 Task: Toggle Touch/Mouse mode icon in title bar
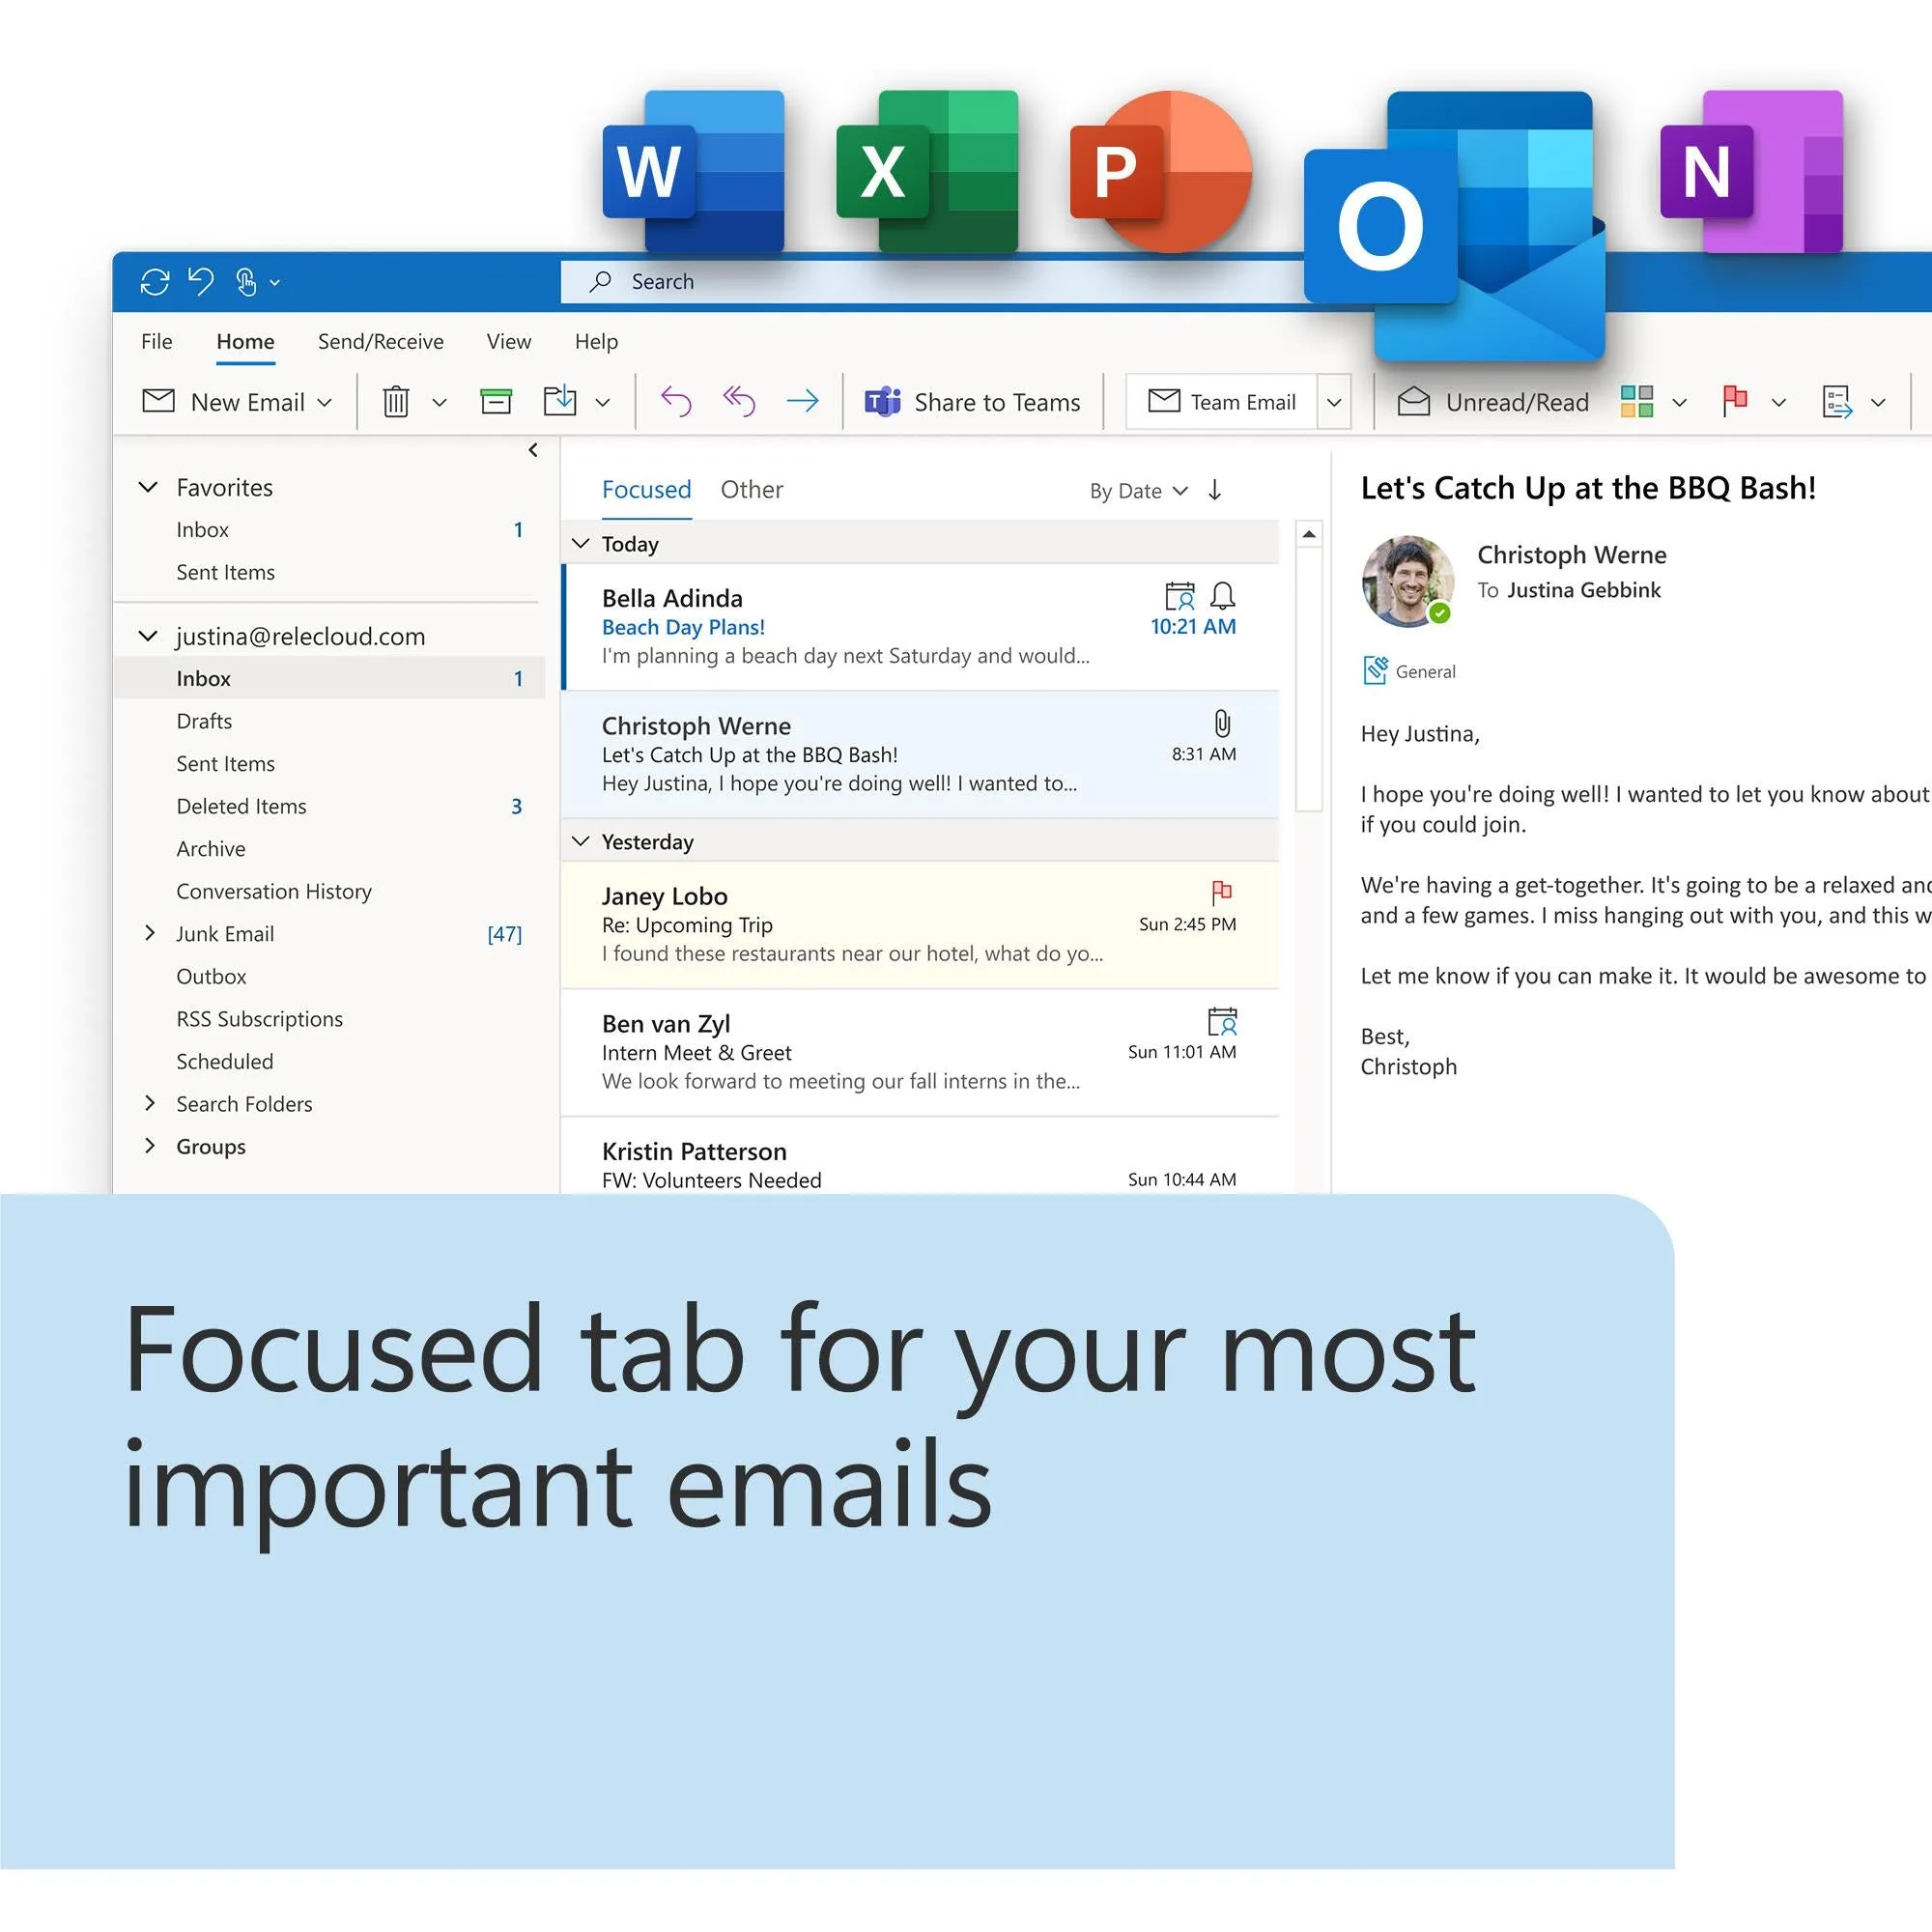(x=246, y=282)
